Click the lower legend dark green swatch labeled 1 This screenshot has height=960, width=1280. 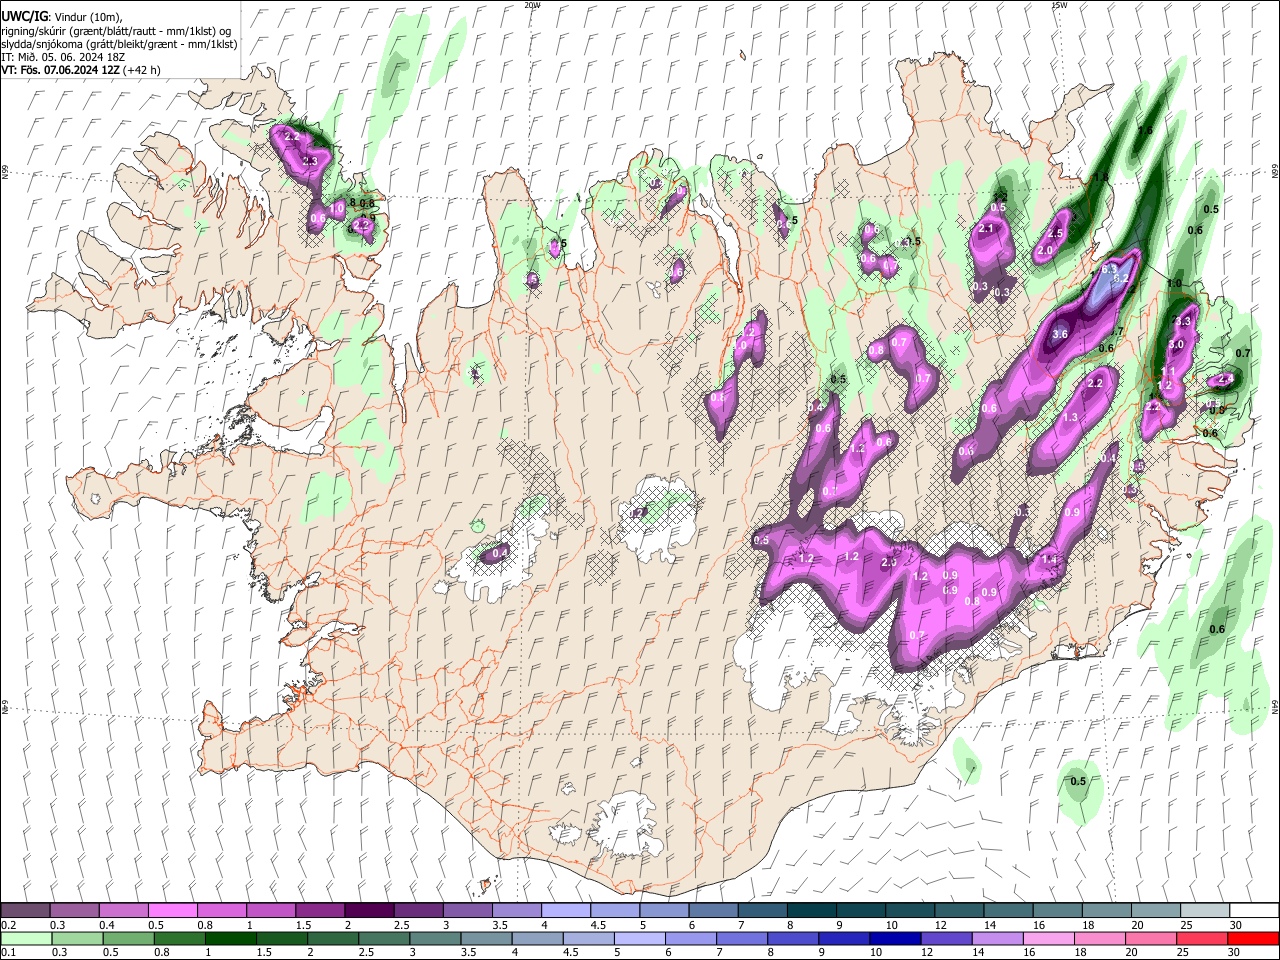(x=230, y=938)
